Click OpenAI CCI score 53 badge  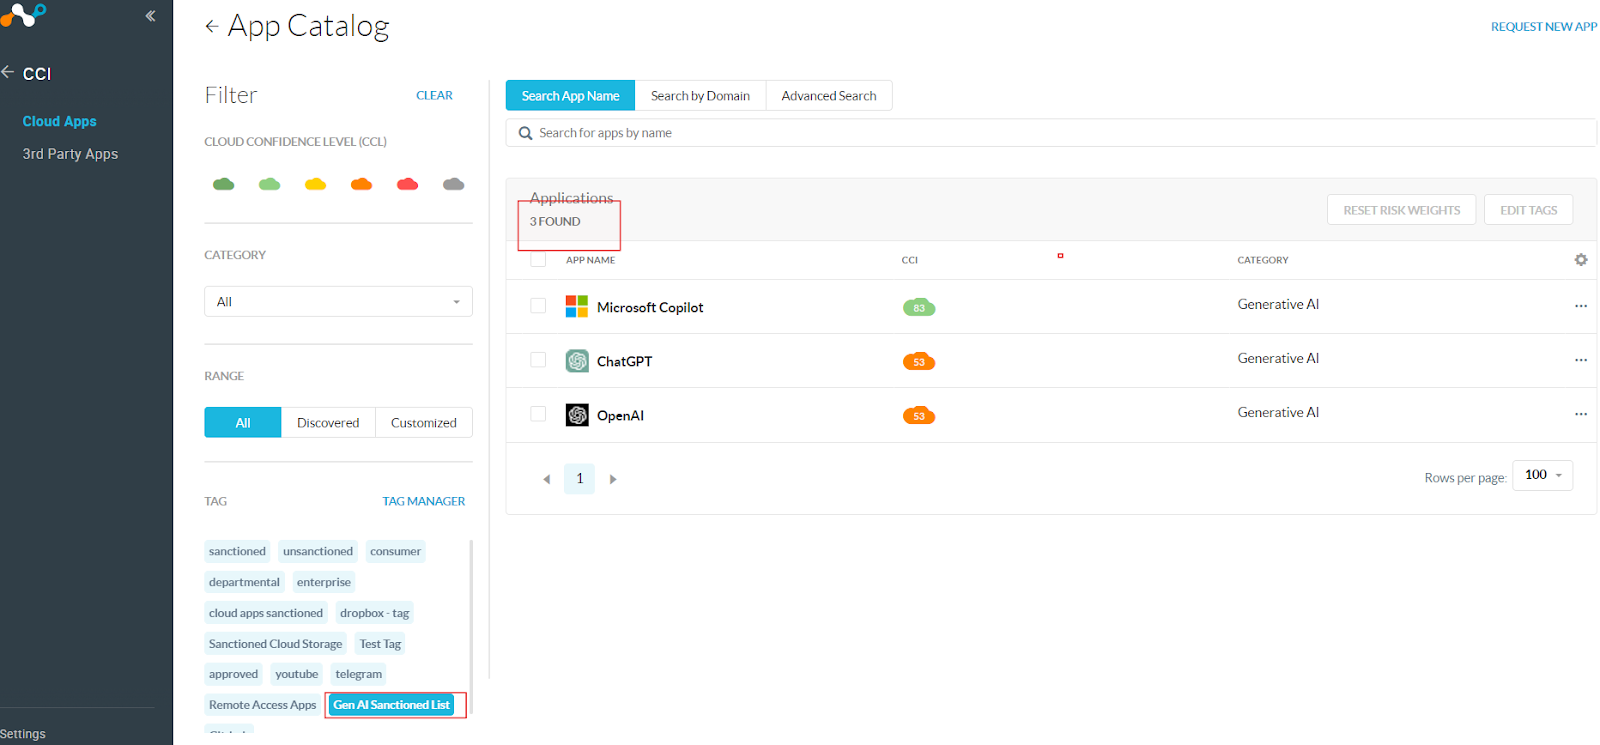tap(919, 415)
